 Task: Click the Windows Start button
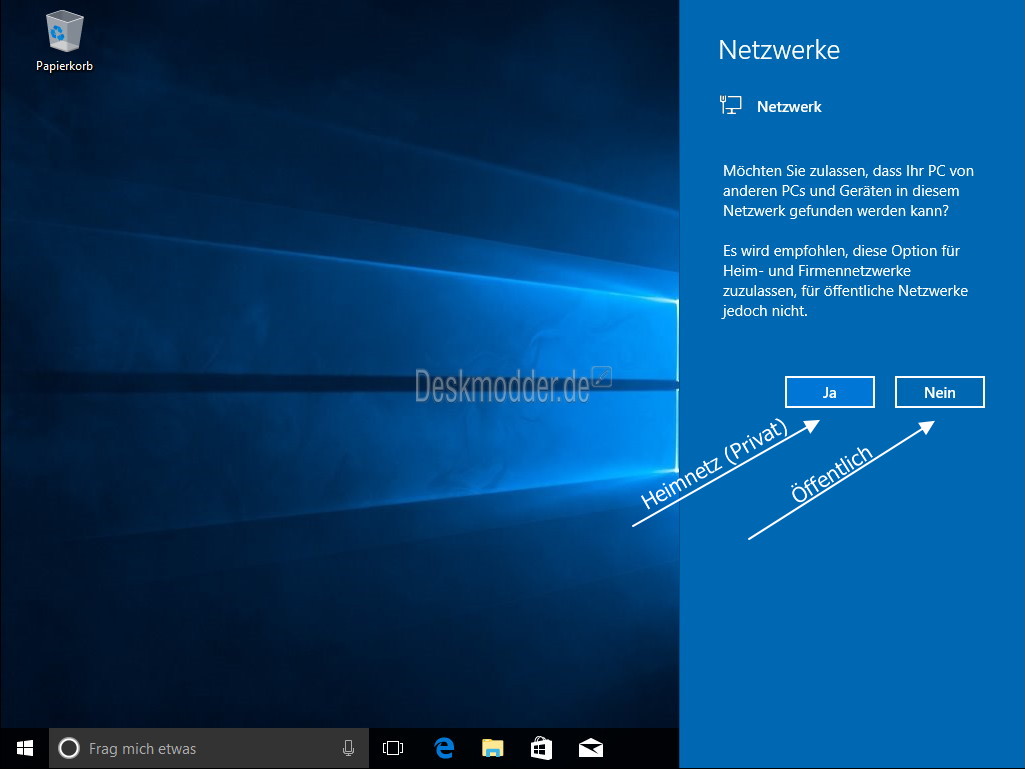pos(25,748)
